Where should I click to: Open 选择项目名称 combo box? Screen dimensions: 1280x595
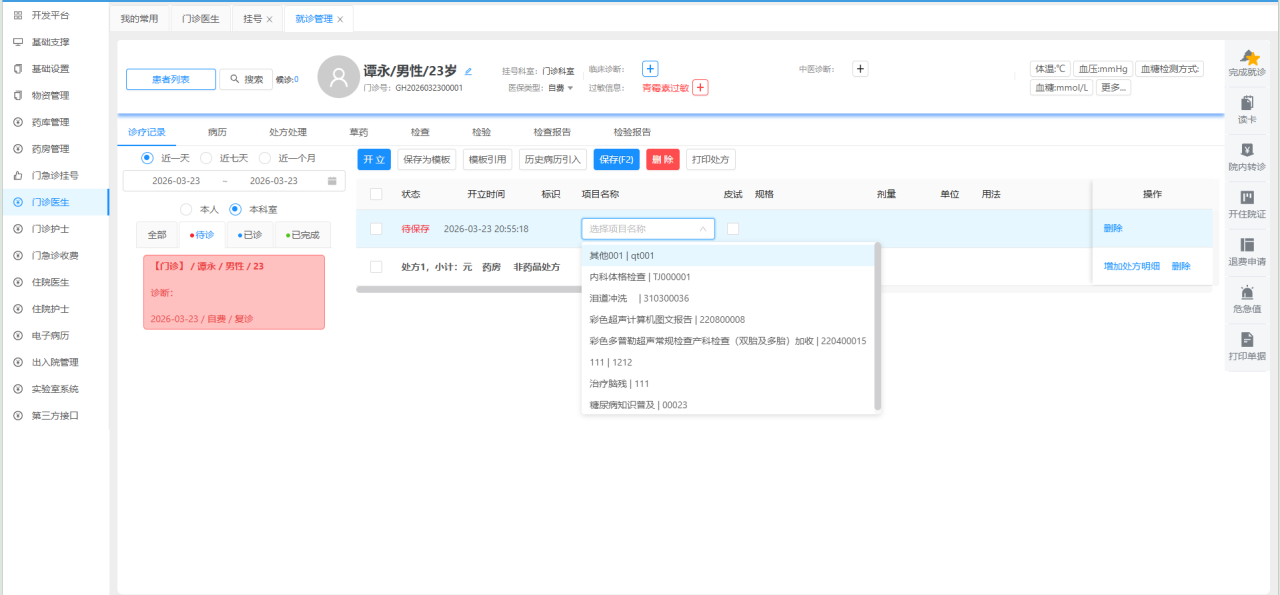coord(648,229)
